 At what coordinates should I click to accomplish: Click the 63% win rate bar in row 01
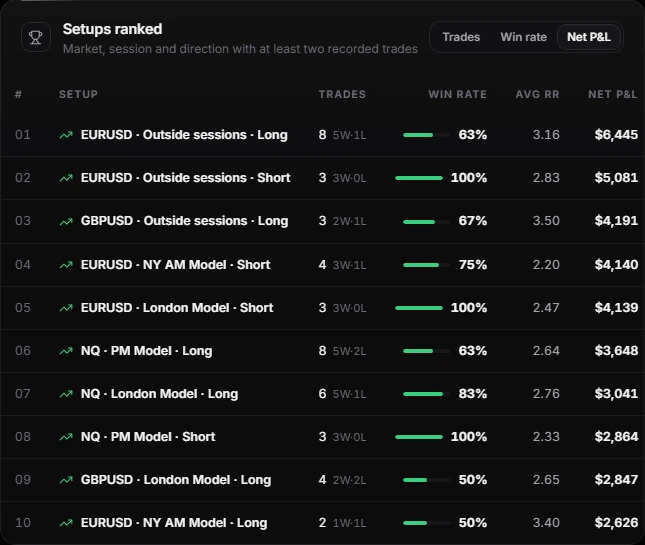click(427, 135)
